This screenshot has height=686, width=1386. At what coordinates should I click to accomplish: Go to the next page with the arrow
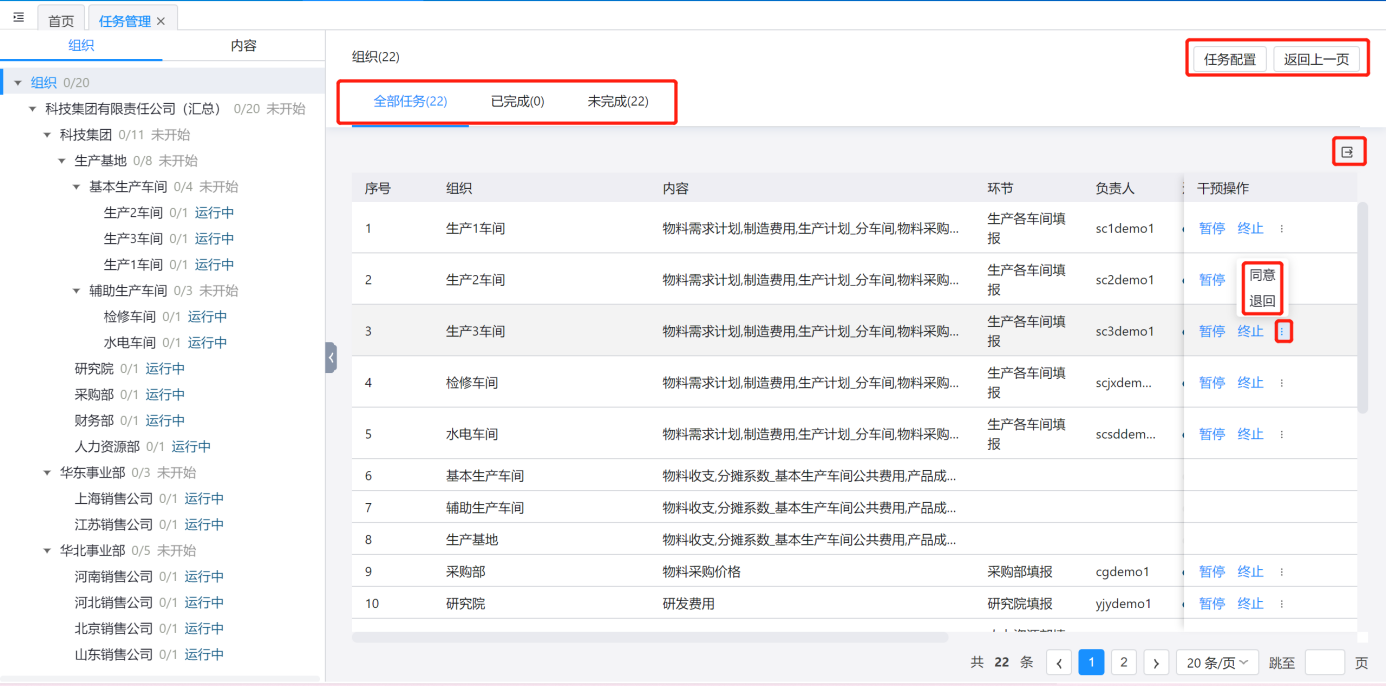[x=1156, y=662]
